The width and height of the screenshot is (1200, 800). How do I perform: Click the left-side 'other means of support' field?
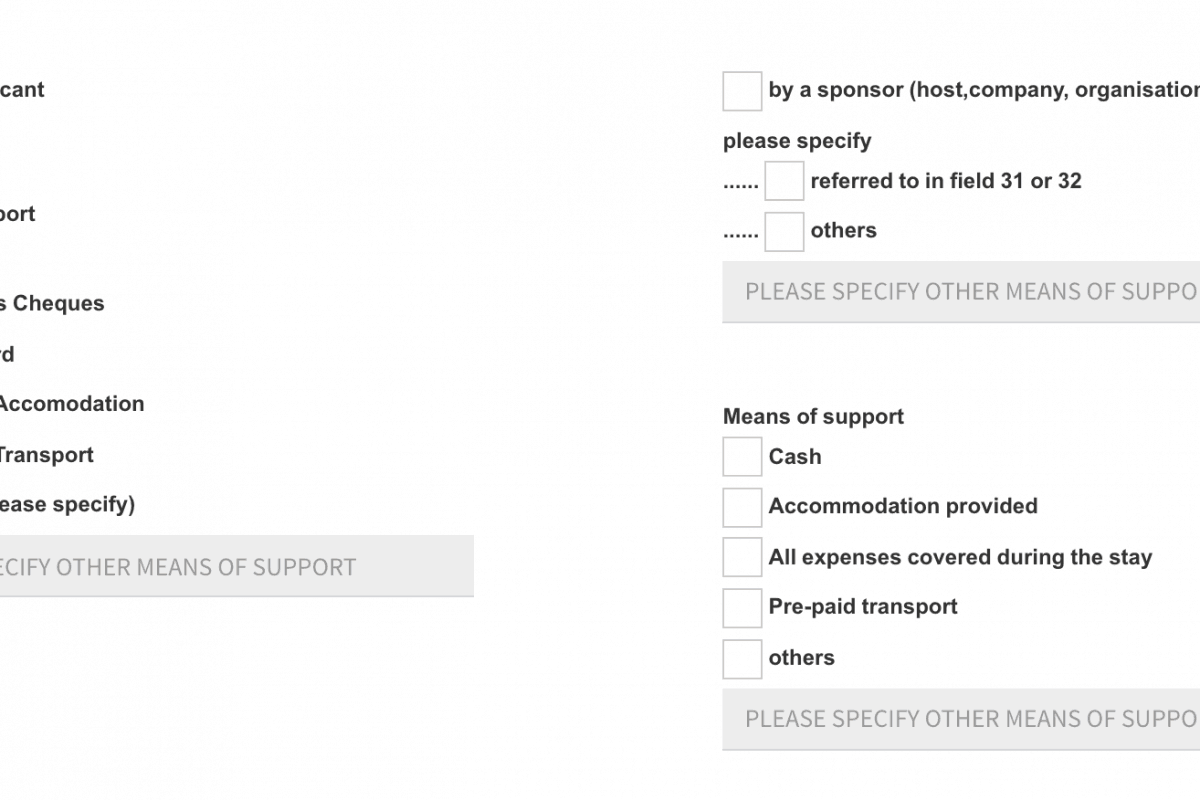(236, 567)
